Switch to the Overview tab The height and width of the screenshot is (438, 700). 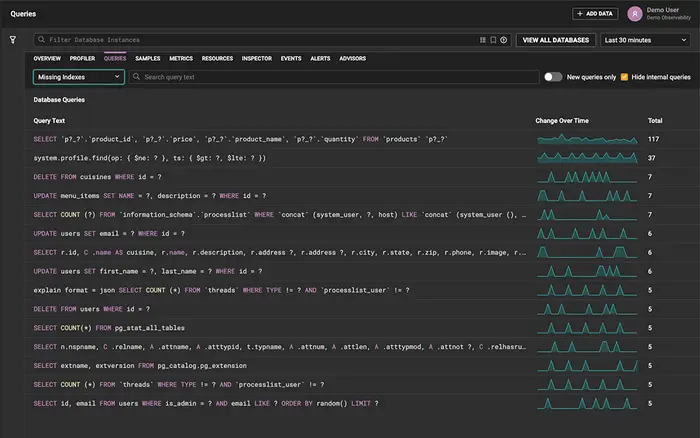coord(47,58)
